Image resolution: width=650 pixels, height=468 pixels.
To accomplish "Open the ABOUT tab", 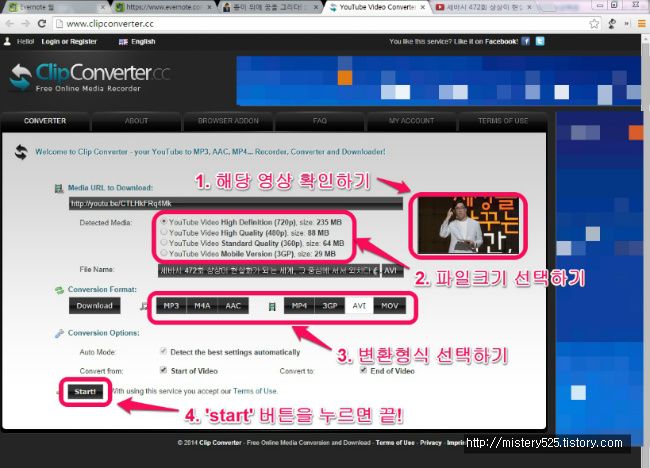I will click(136, 121).
